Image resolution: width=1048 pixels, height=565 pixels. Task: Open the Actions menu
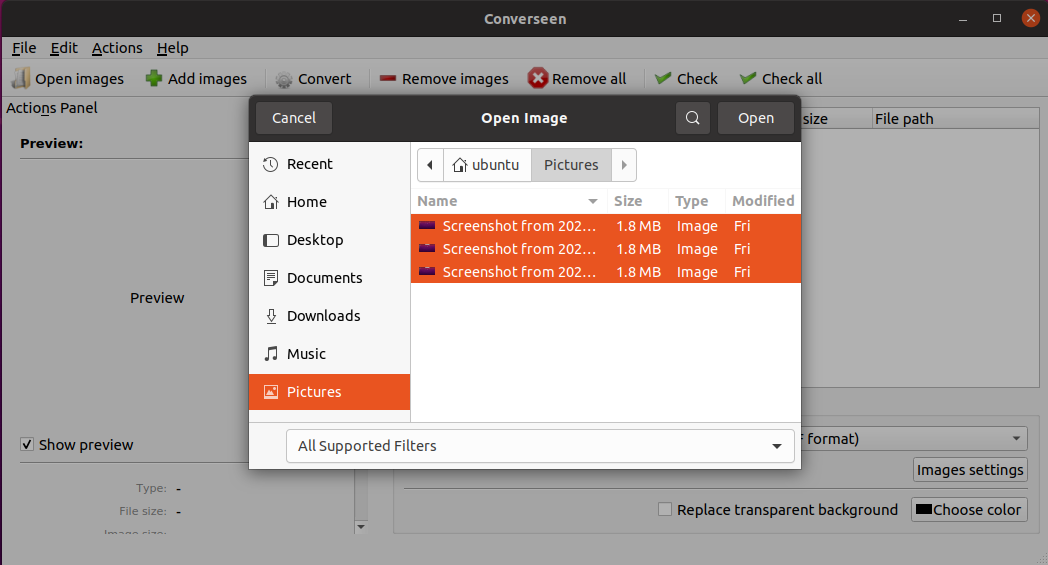click(117, 48)
